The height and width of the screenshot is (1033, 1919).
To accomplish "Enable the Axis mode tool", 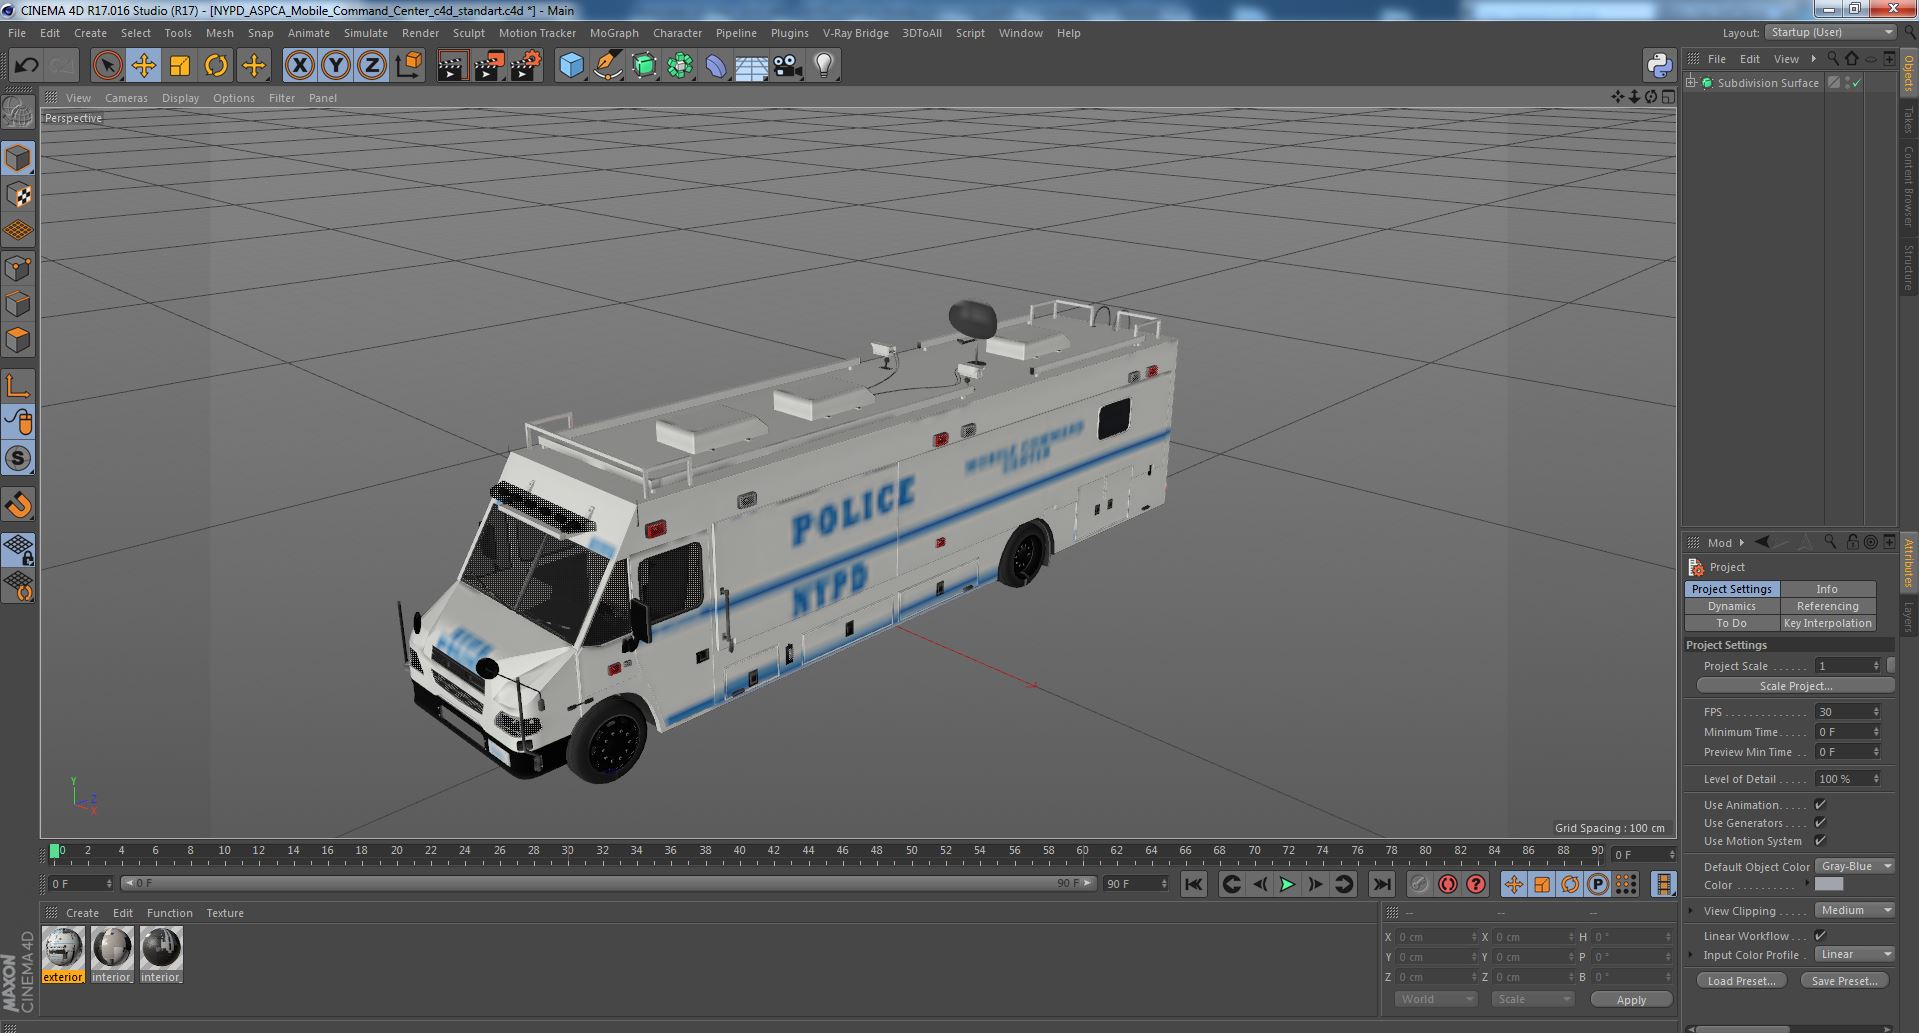I will 18,387.
